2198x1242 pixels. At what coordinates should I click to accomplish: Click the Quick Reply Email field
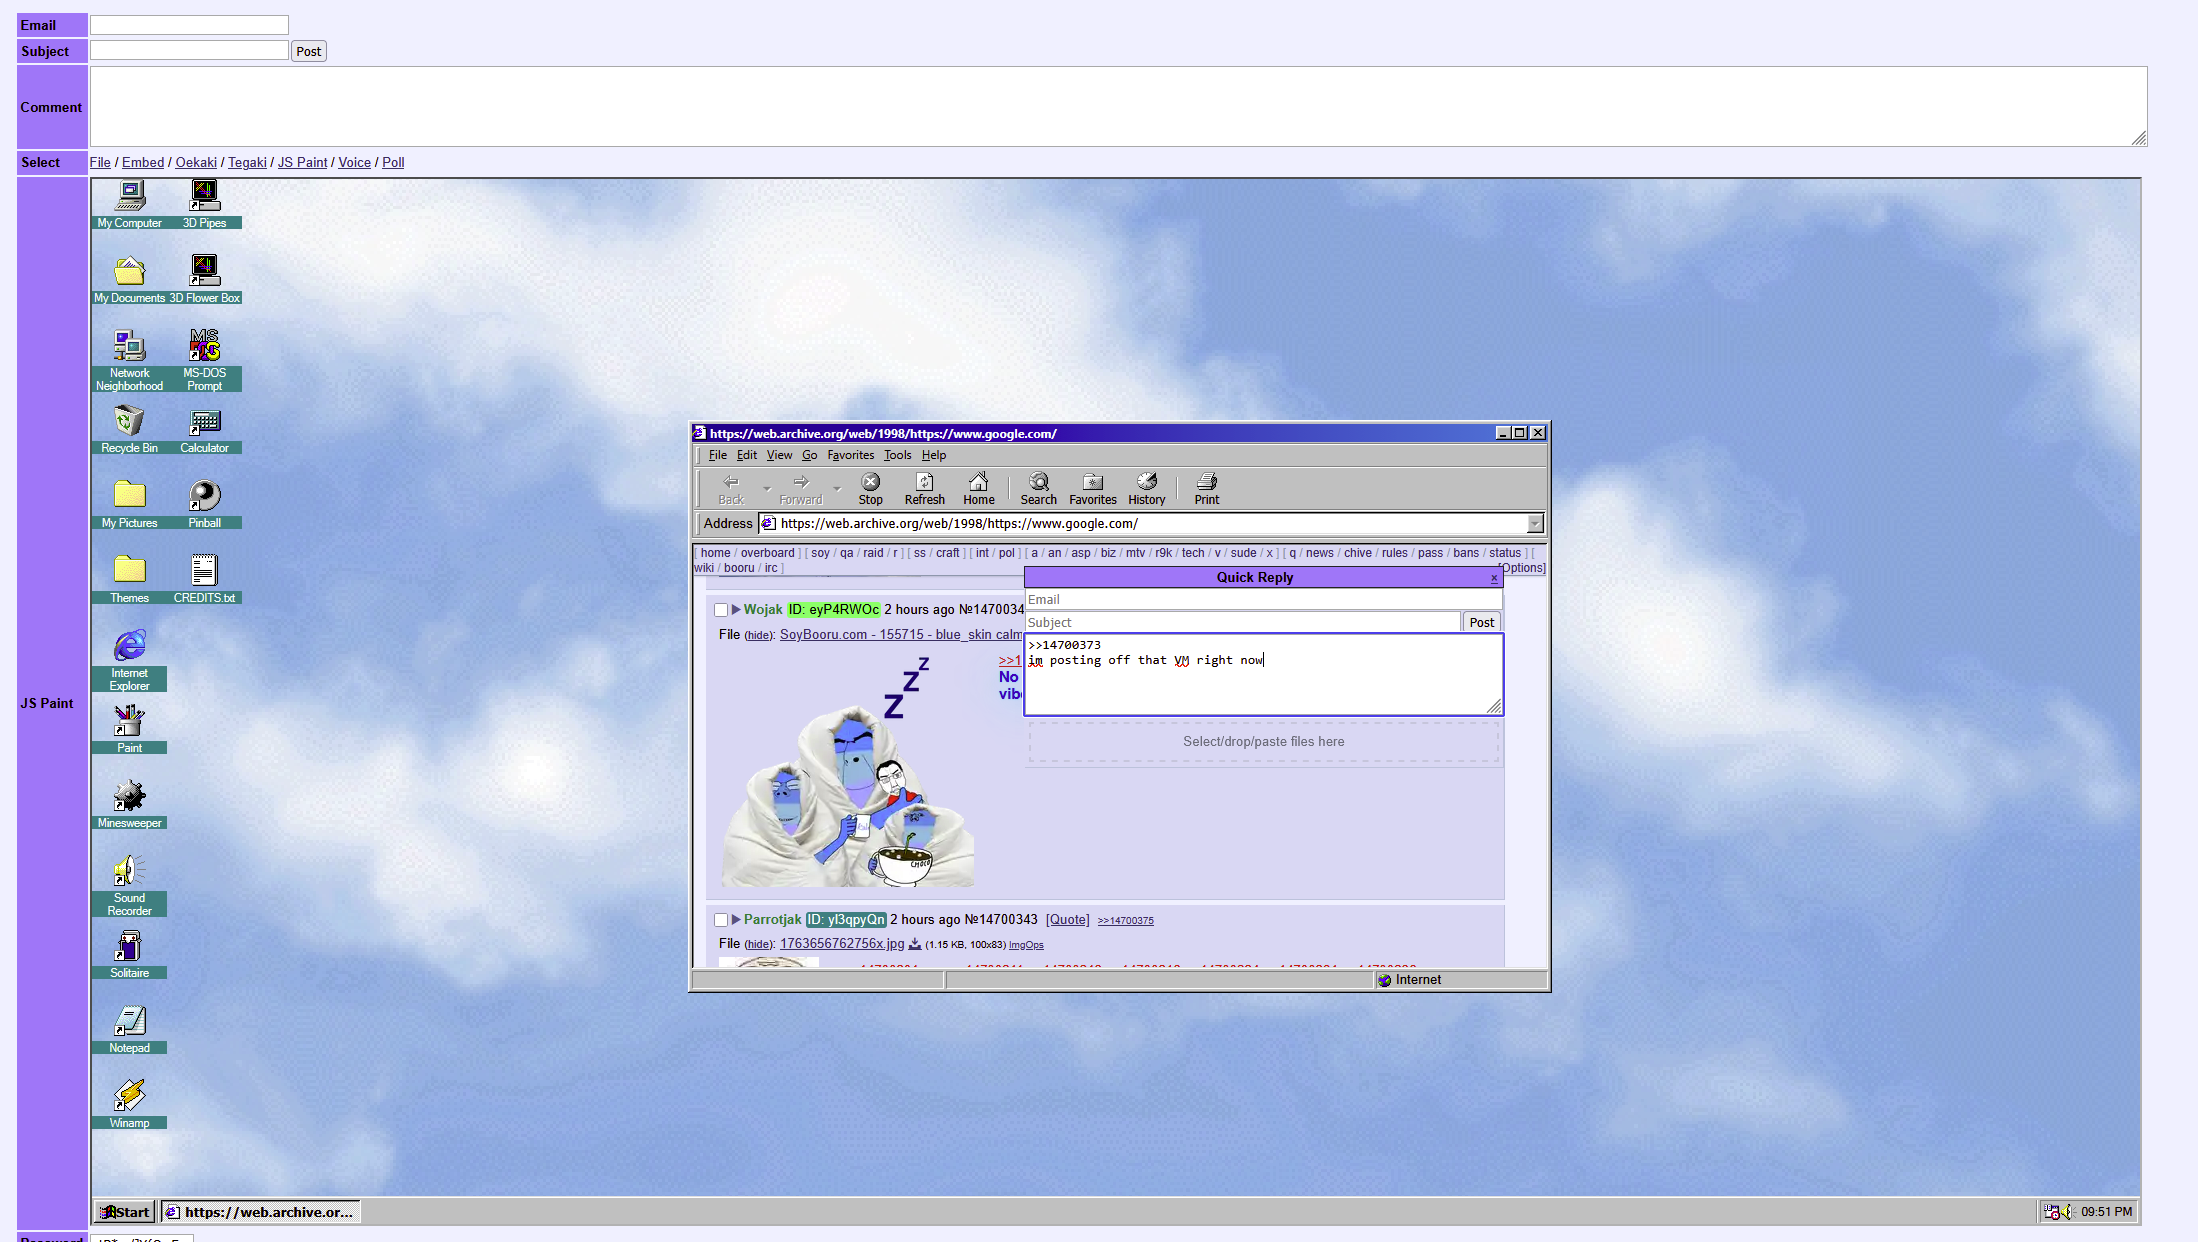[x=1262, y=600]
